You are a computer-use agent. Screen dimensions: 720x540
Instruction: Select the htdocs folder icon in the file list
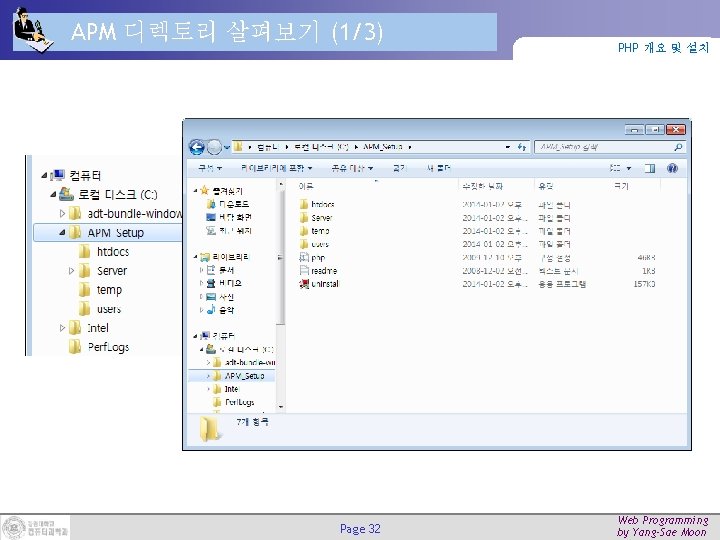[x=304, y=204]
